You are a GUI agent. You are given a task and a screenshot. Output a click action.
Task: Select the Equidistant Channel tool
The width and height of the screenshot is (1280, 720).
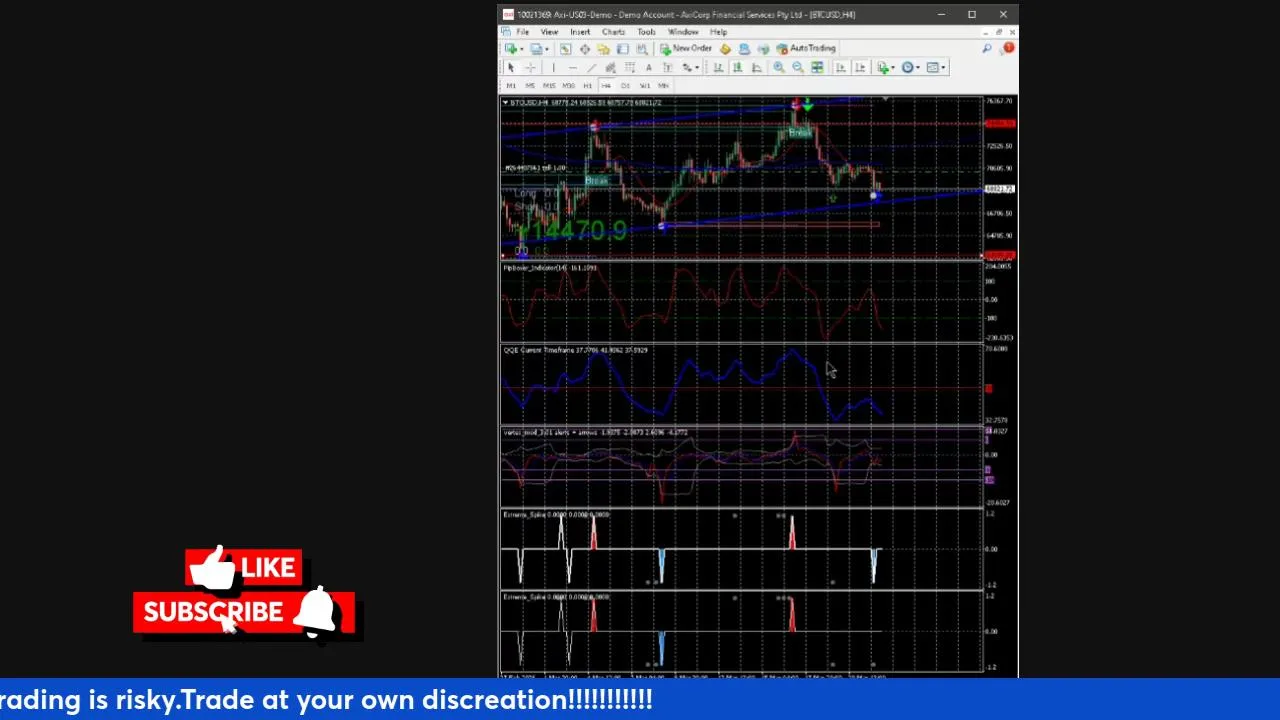coord(611,67)
